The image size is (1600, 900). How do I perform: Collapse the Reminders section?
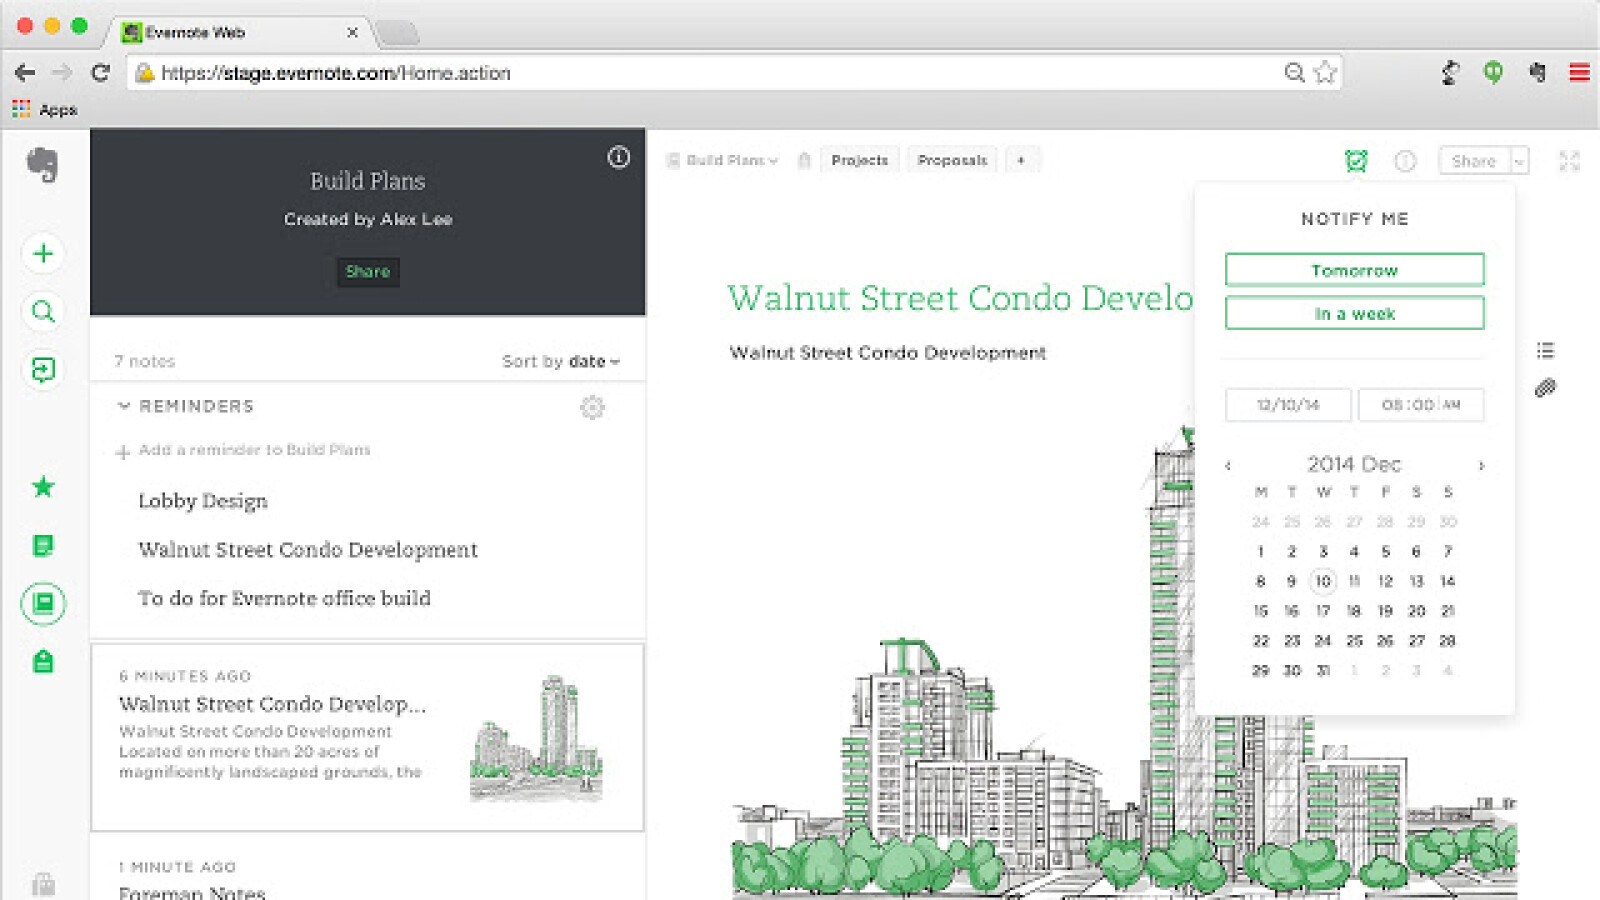pos(124,406)
